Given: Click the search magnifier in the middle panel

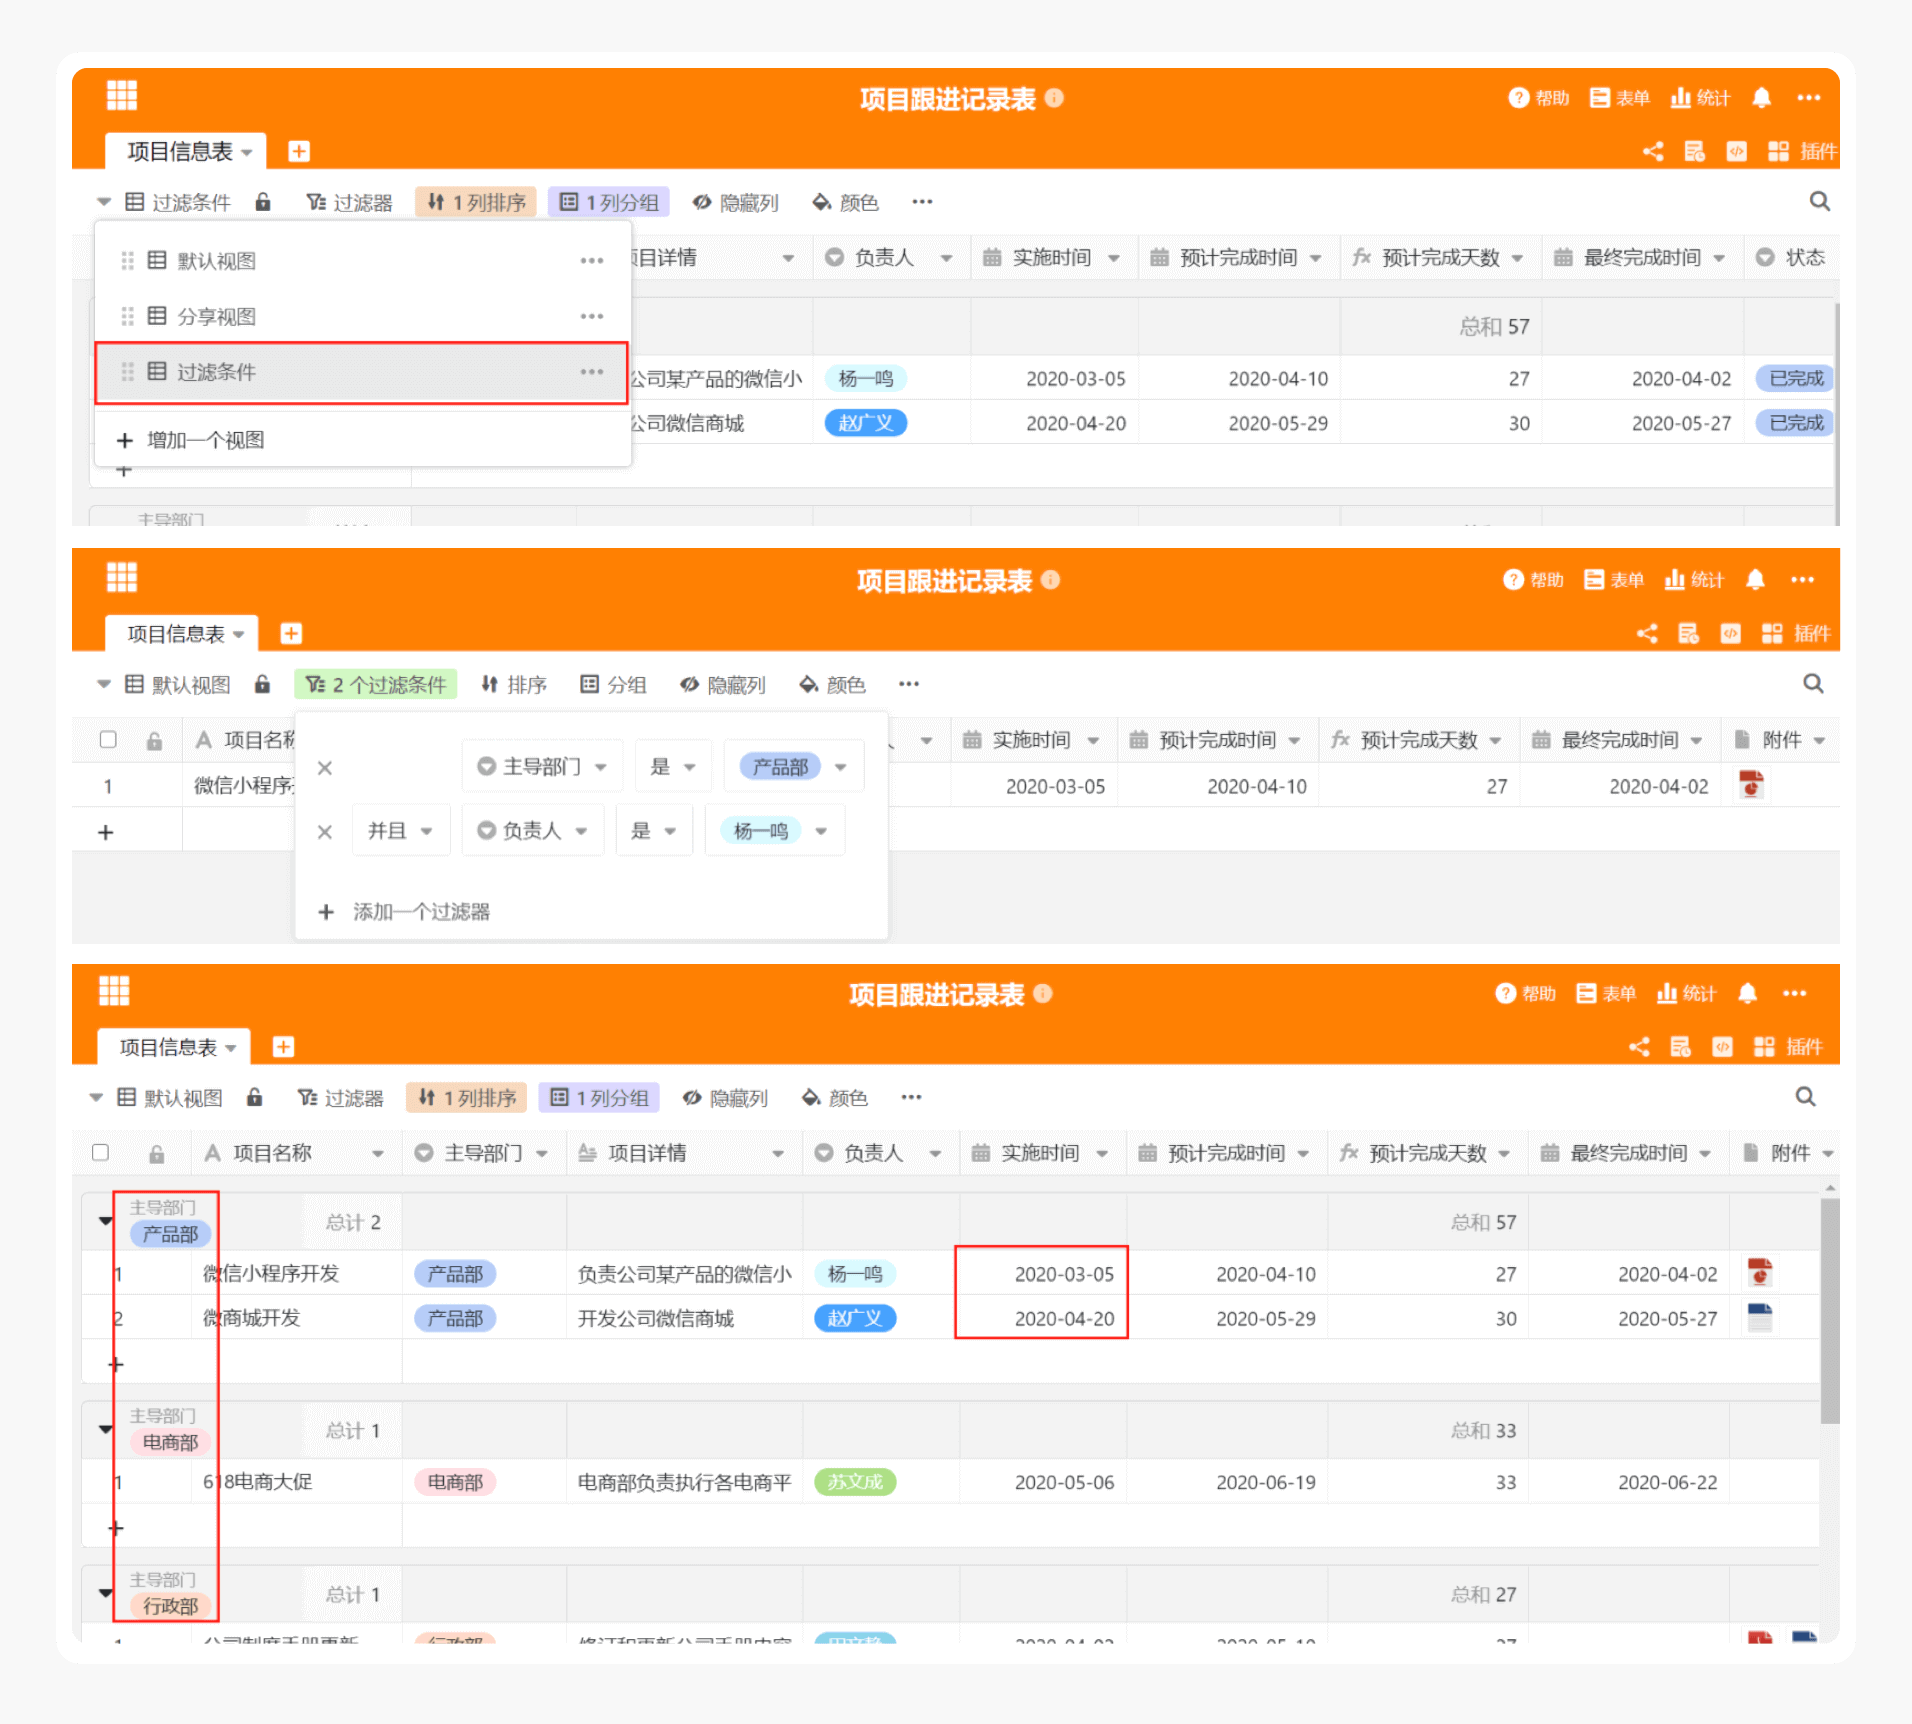Looking at the screenshot, I should pyautogui.click(x=1812, y=684).
